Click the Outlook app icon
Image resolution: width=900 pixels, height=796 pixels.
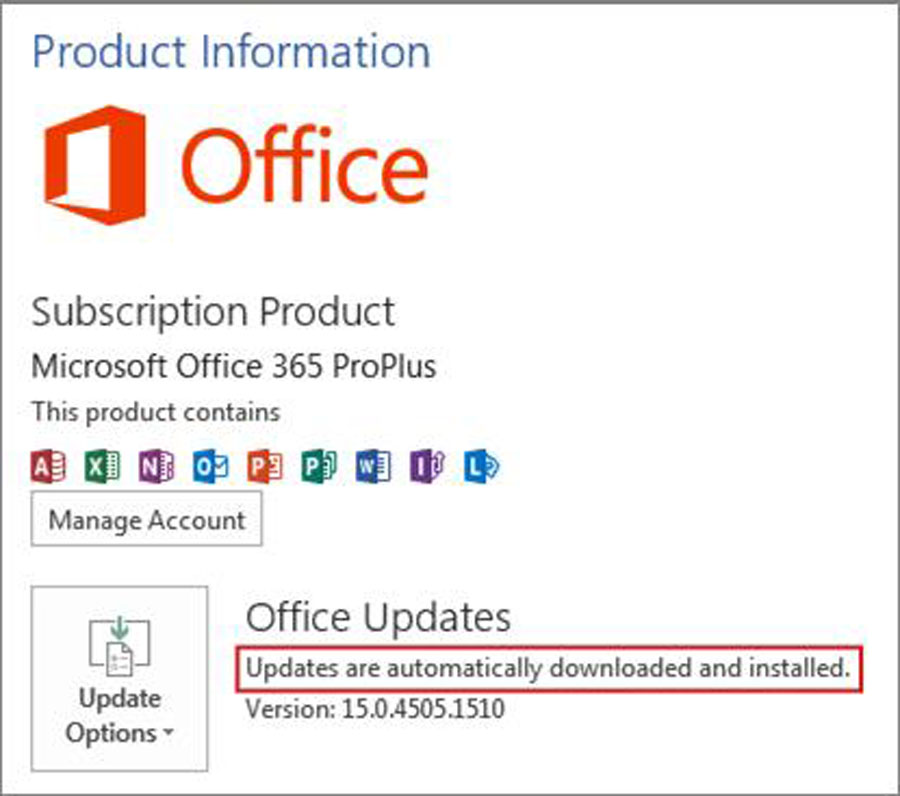[x=210, y=466]
